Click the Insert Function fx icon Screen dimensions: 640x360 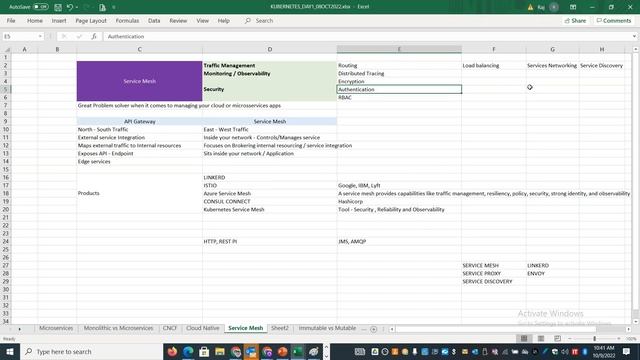(94, 36)
